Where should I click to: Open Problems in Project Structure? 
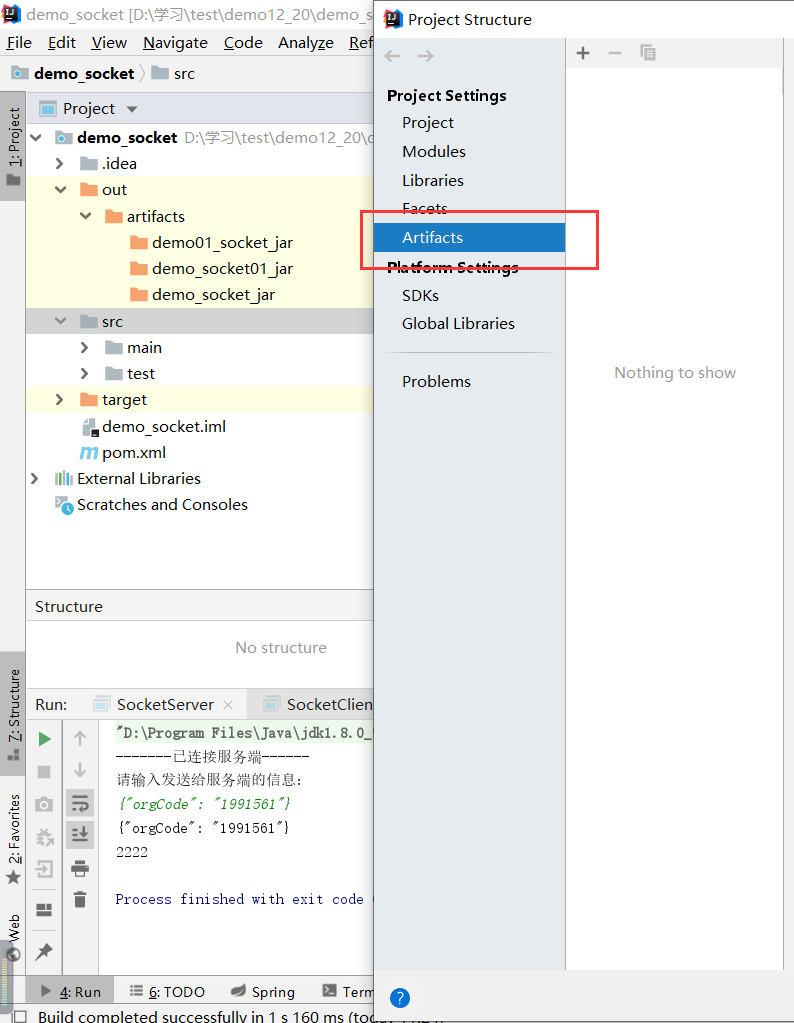[436, 382]
